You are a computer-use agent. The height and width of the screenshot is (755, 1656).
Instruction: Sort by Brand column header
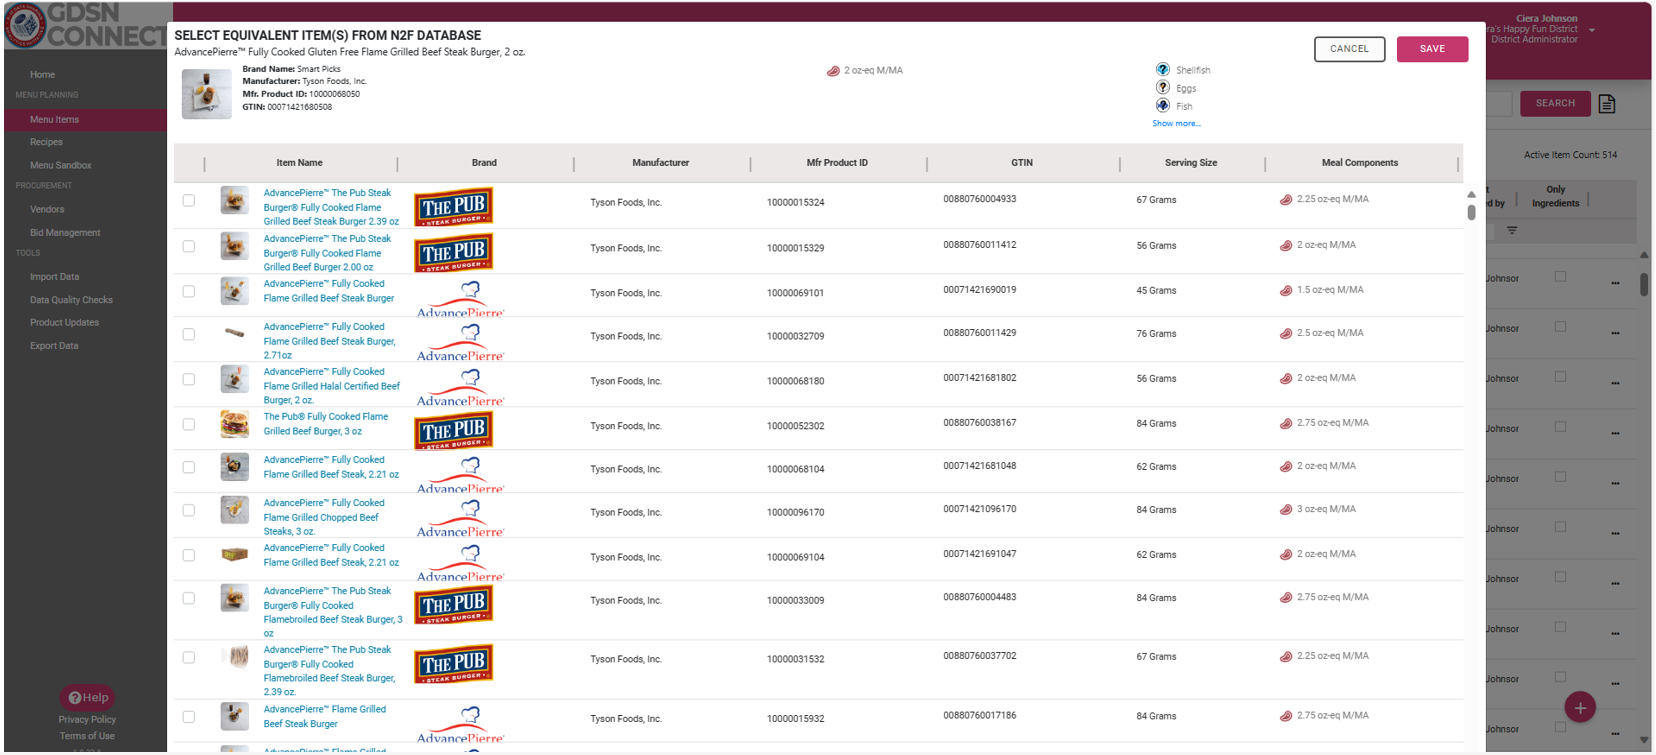484,163
